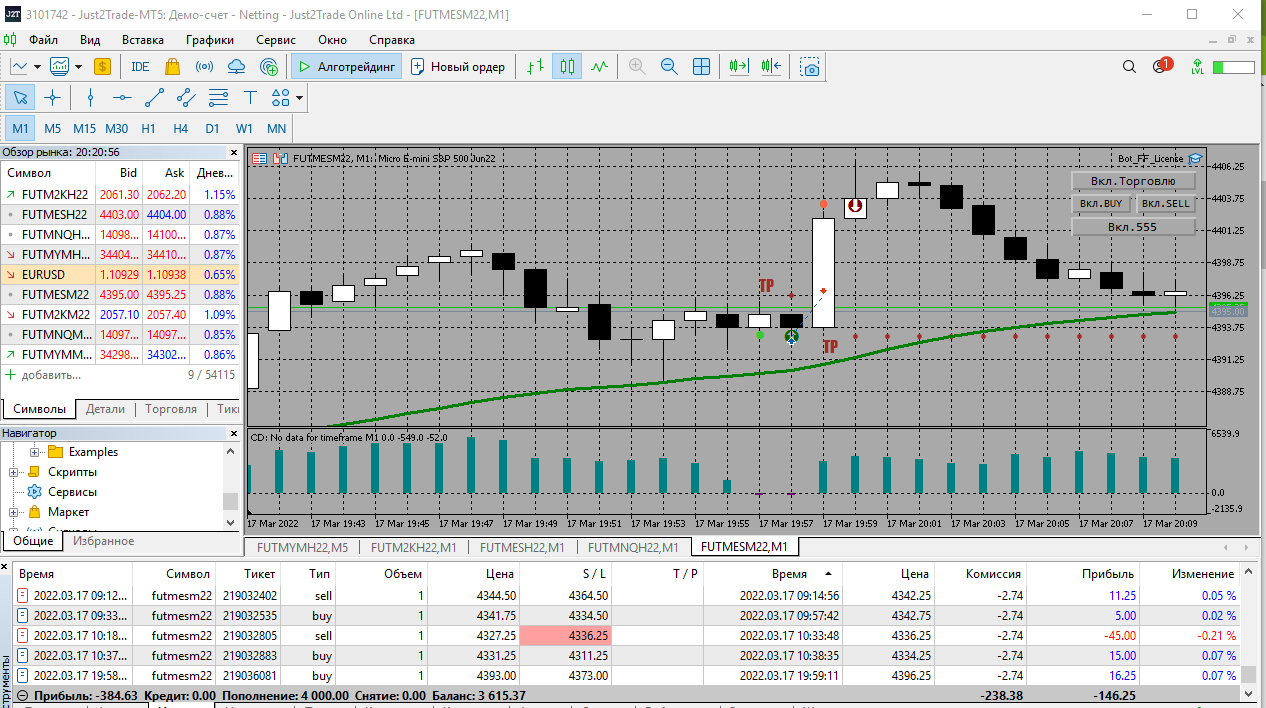This screenshot has height=708, width=1266.
Task: Click the tile windows grid icon
Action: (x=702, y=67)
